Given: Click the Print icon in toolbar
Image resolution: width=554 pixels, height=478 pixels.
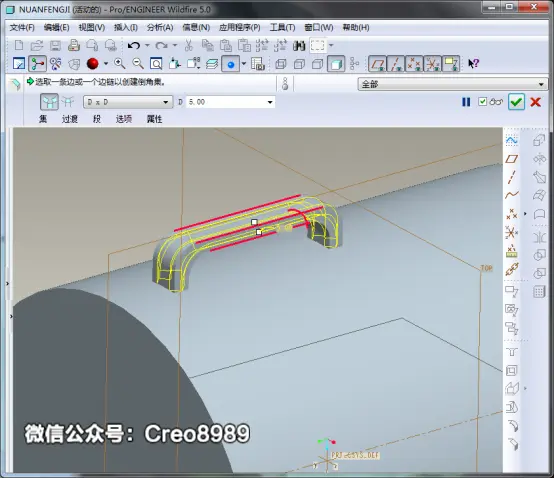Looking at the screenshot, I should pos(73,45).
